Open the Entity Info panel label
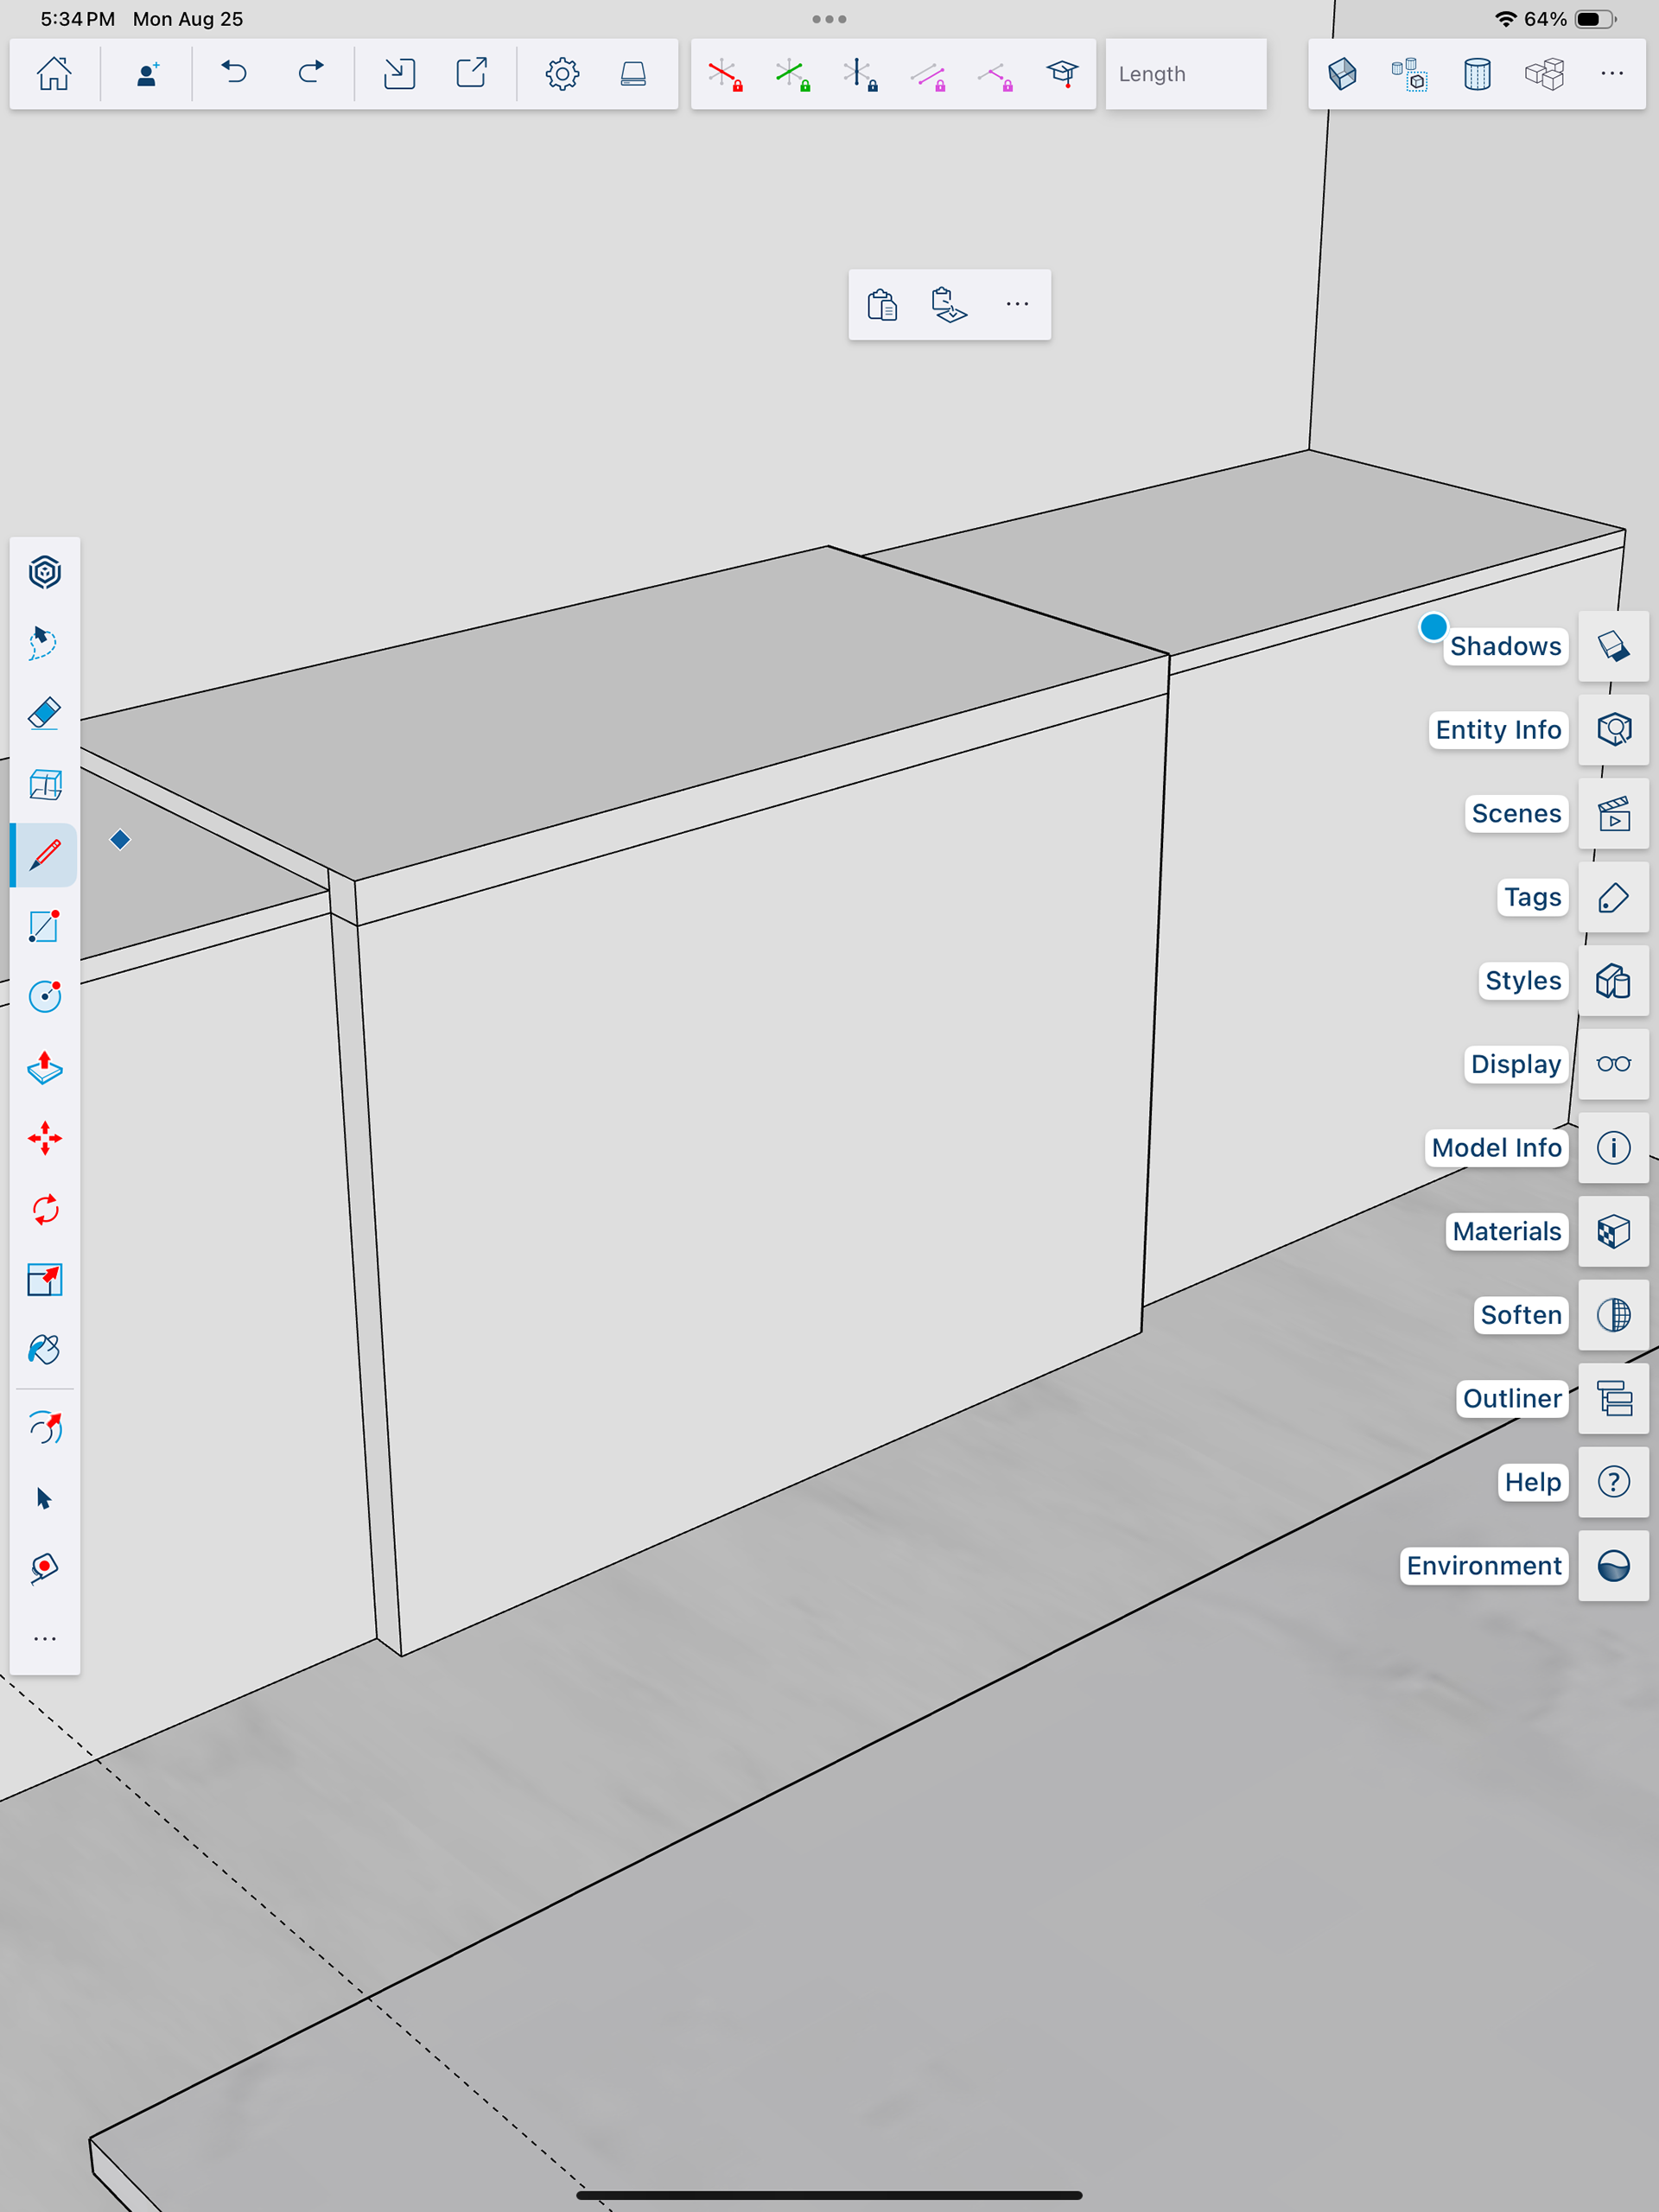The width and height of the screenshot is (1659, 2212). pos(1497,730)
